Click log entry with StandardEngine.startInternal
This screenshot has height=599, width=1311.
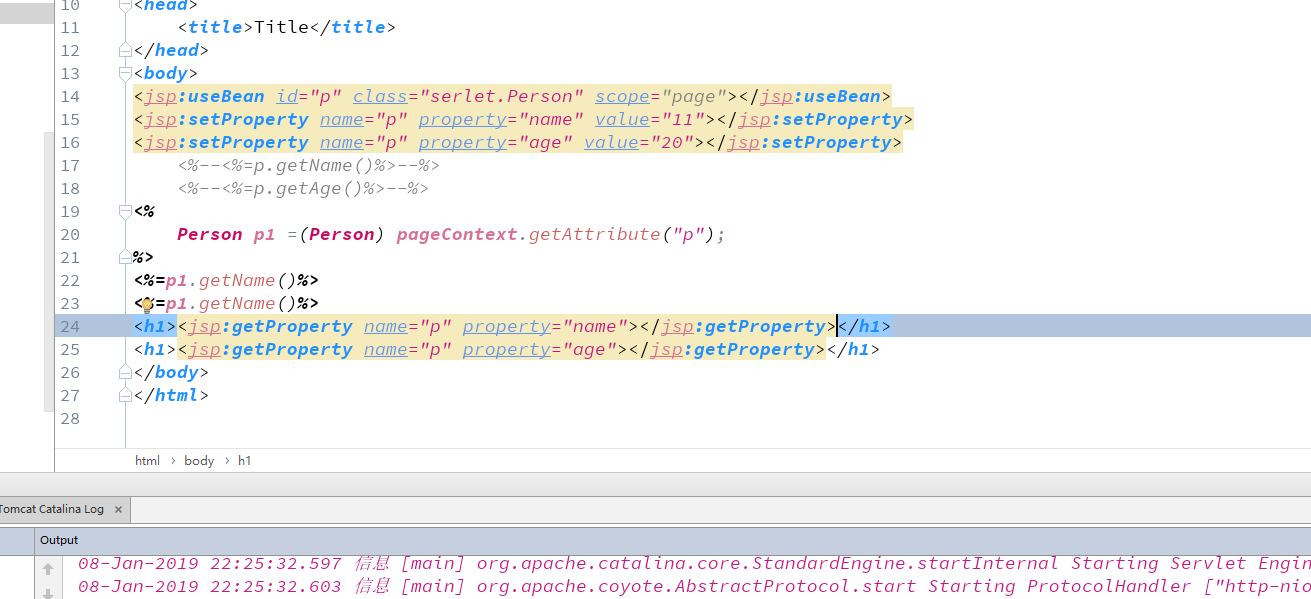click(694, 563)
